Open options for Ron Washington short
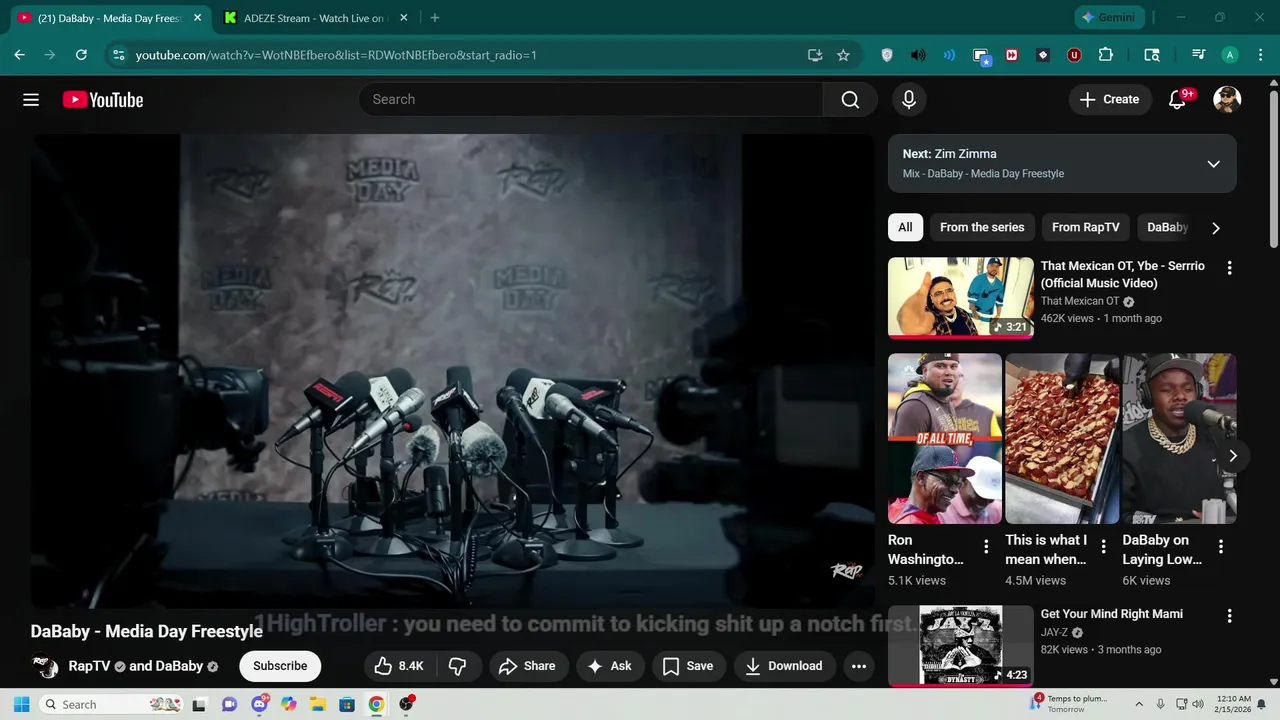The image size is (1280, 720). [x=986, y=546]
